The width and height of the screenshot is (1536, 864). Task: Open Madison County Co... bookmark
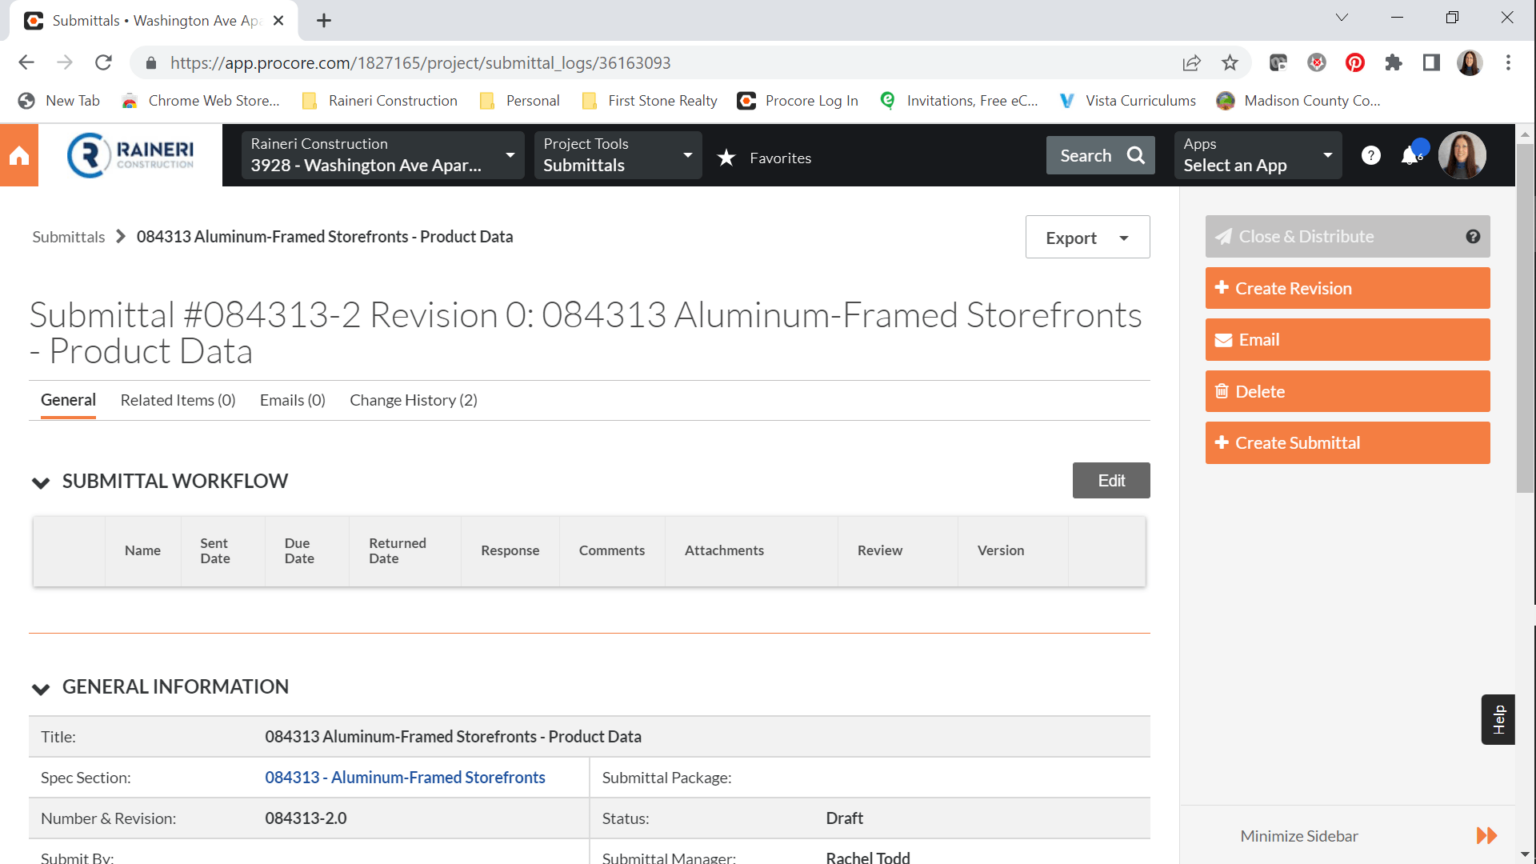[x=1298, y=101]
